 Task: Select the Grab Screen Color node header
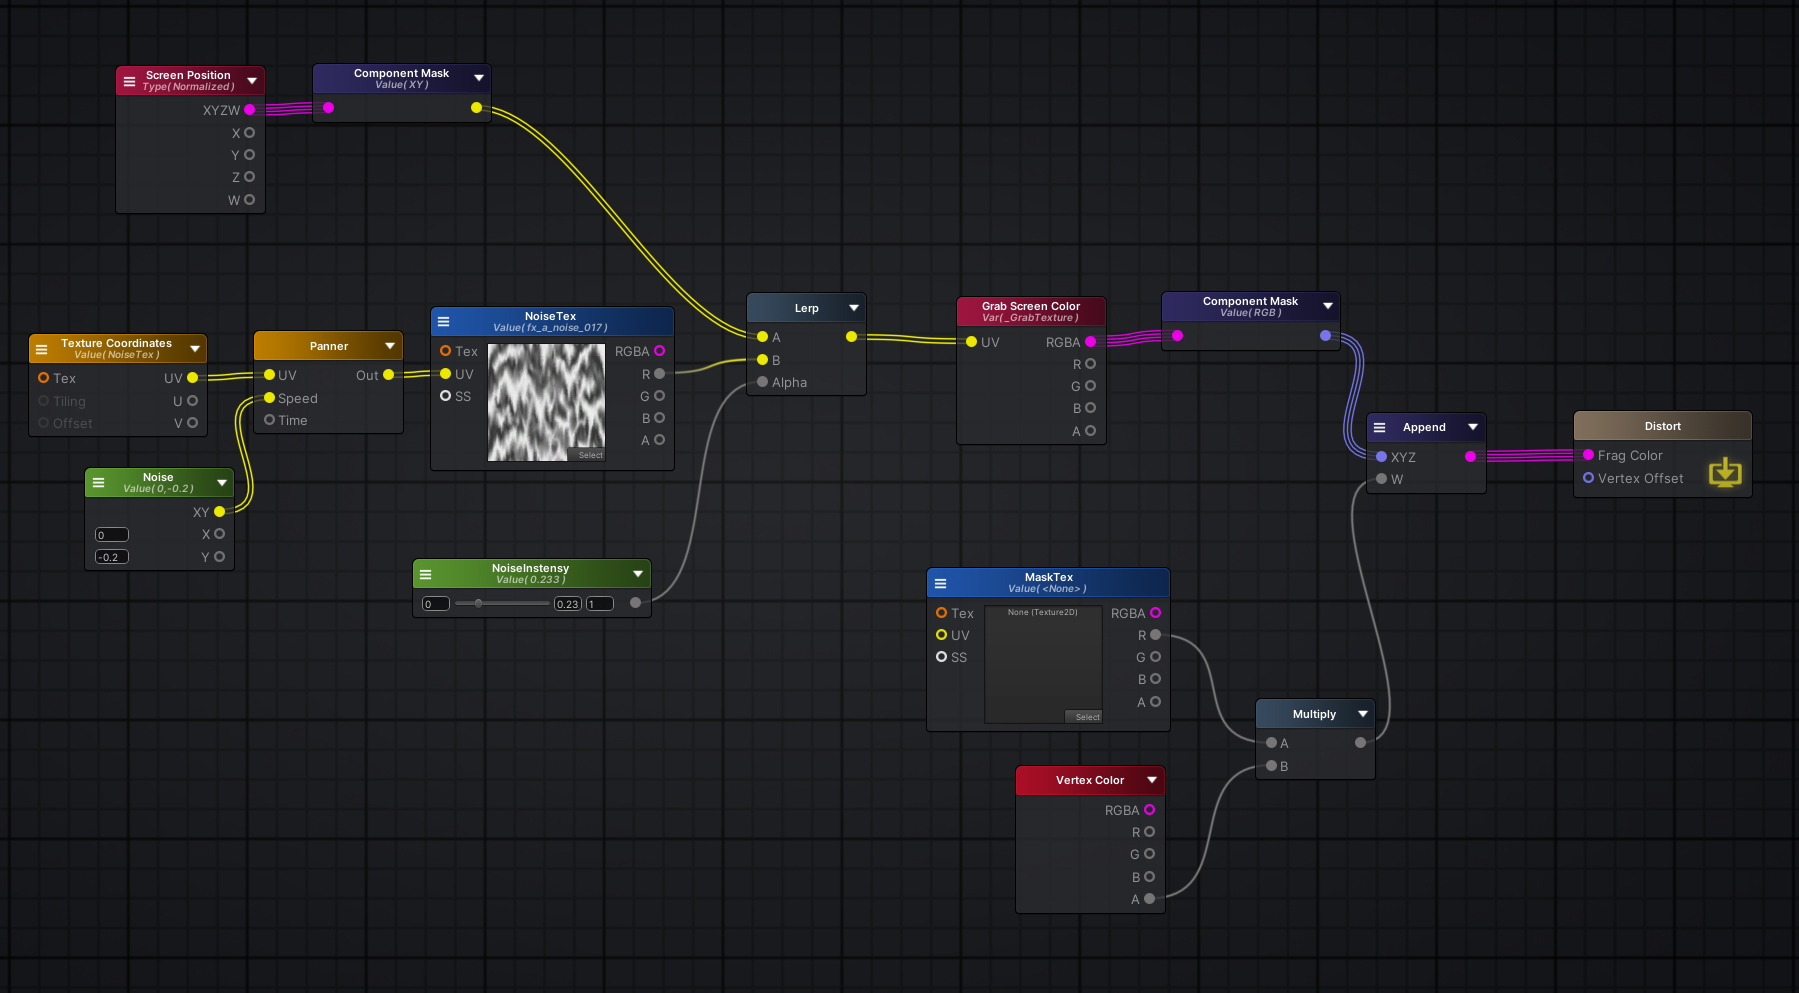pyautogui.click(x=1030, y=311)
